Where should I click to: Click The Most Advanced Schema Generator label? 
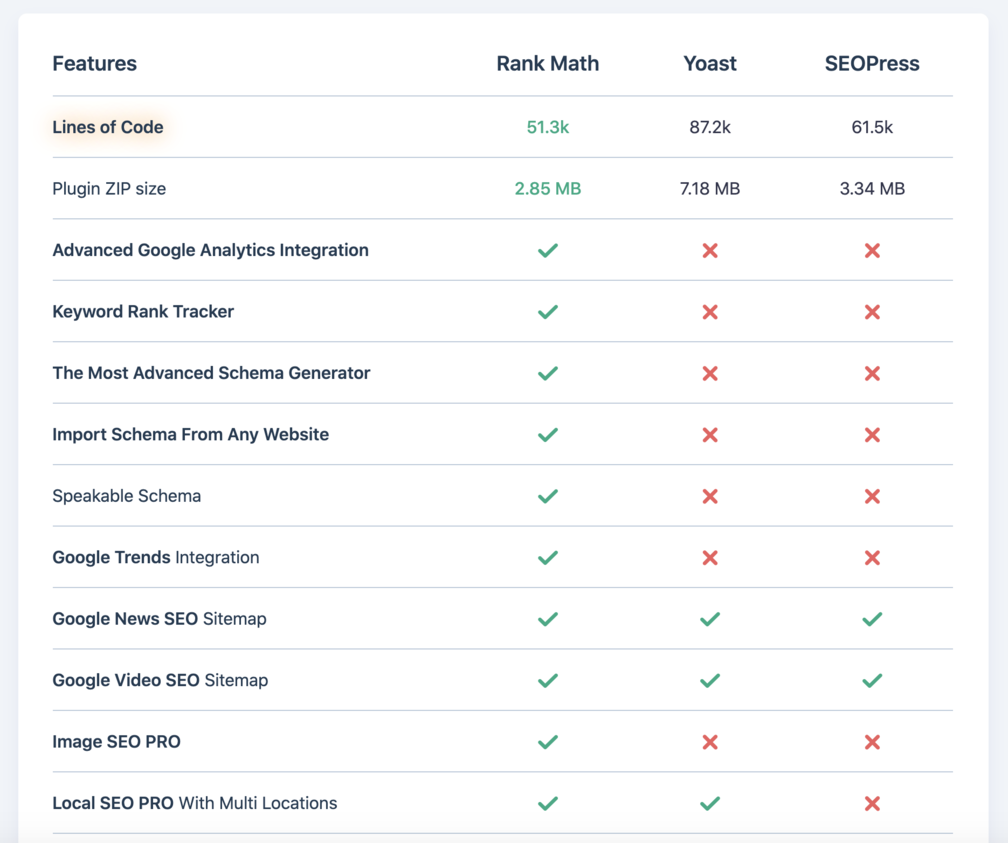pyautogui.click(x=212, y=373)
